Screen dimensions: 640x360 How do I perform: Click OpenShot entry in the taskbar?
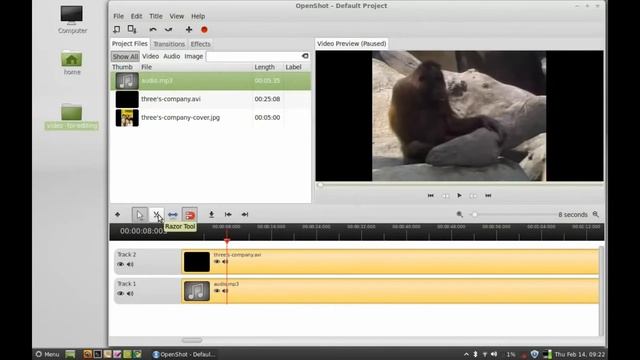184,354
